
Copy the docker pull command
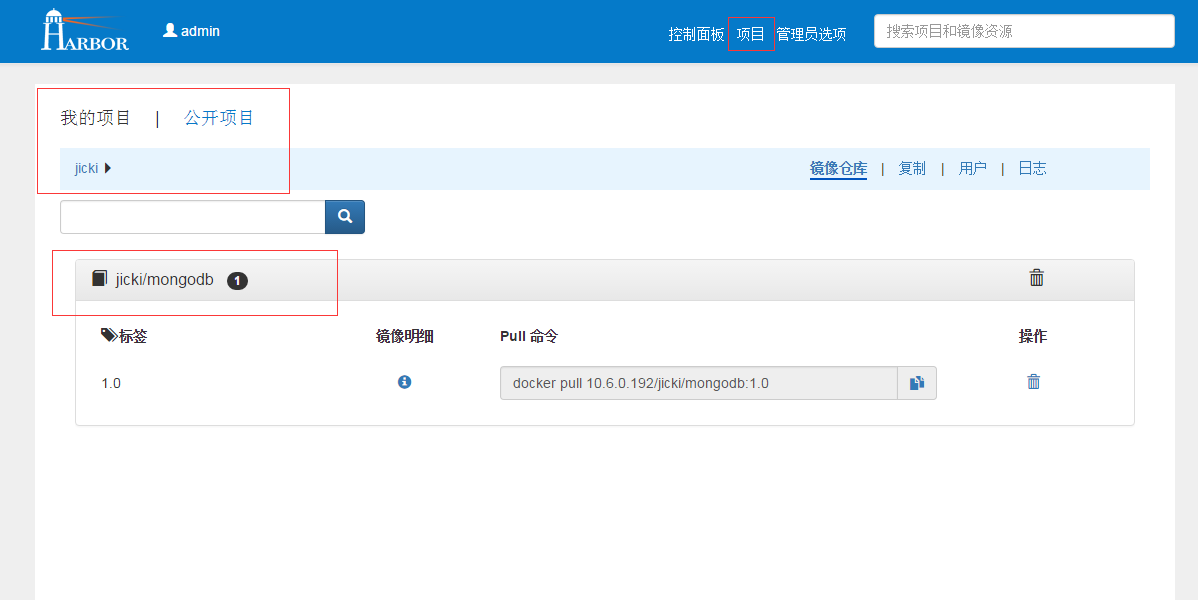point(917,383)
